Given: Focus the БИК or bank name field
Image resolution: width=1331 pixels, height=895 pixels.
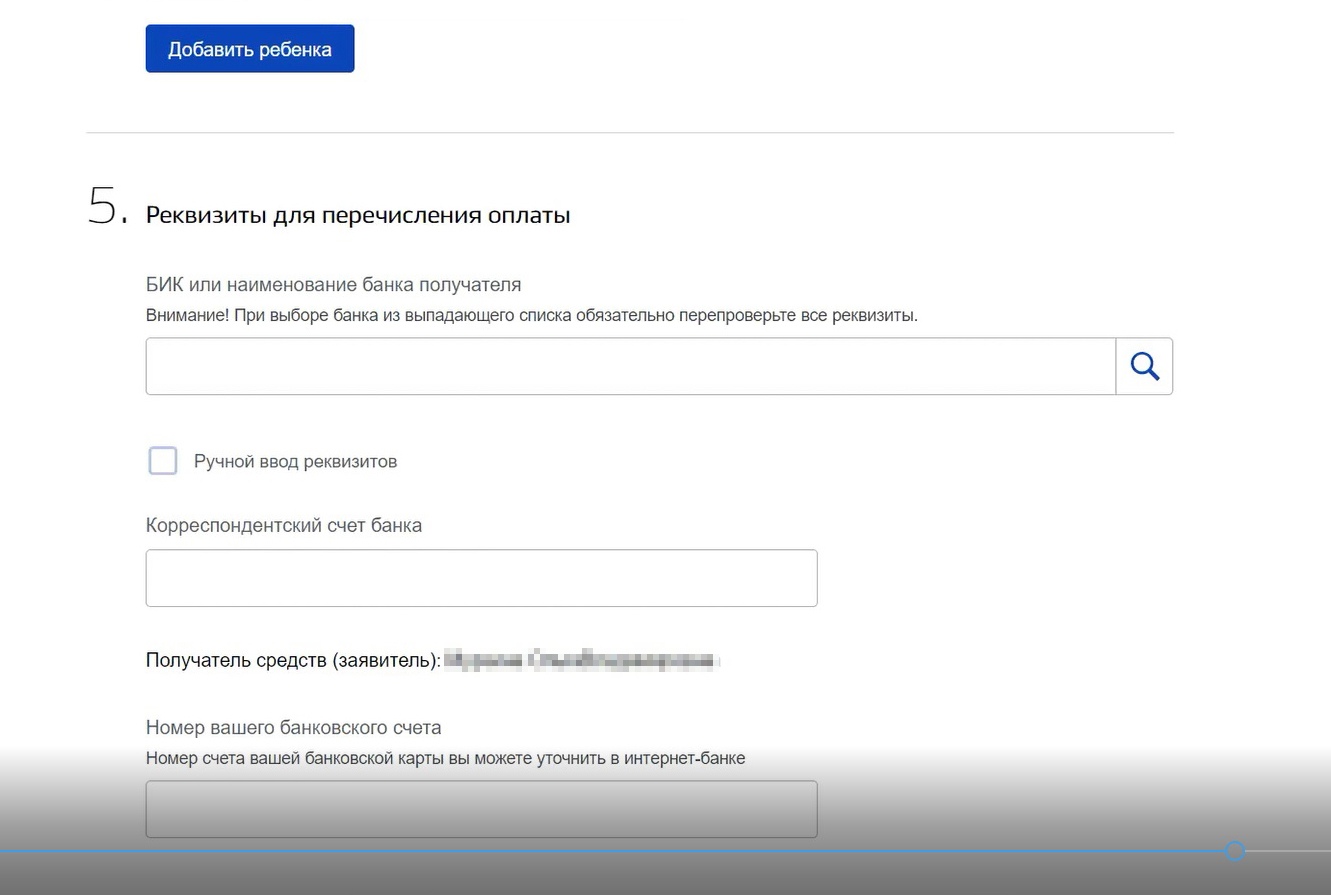Looking at the screenshot, I should pyautogui.click(x=631, y=366).
